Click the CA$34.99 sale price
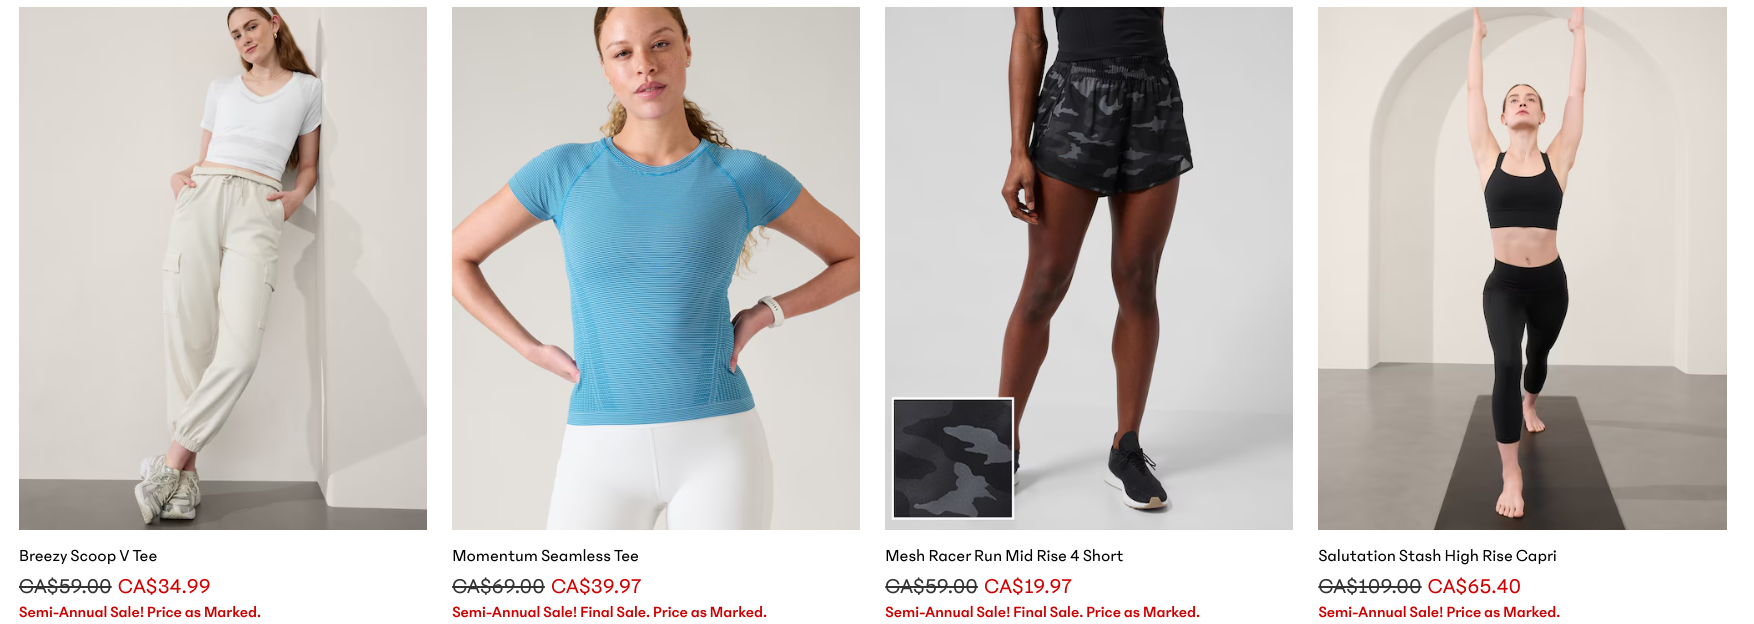1754x624 pixels. click(x=164, y=587)
